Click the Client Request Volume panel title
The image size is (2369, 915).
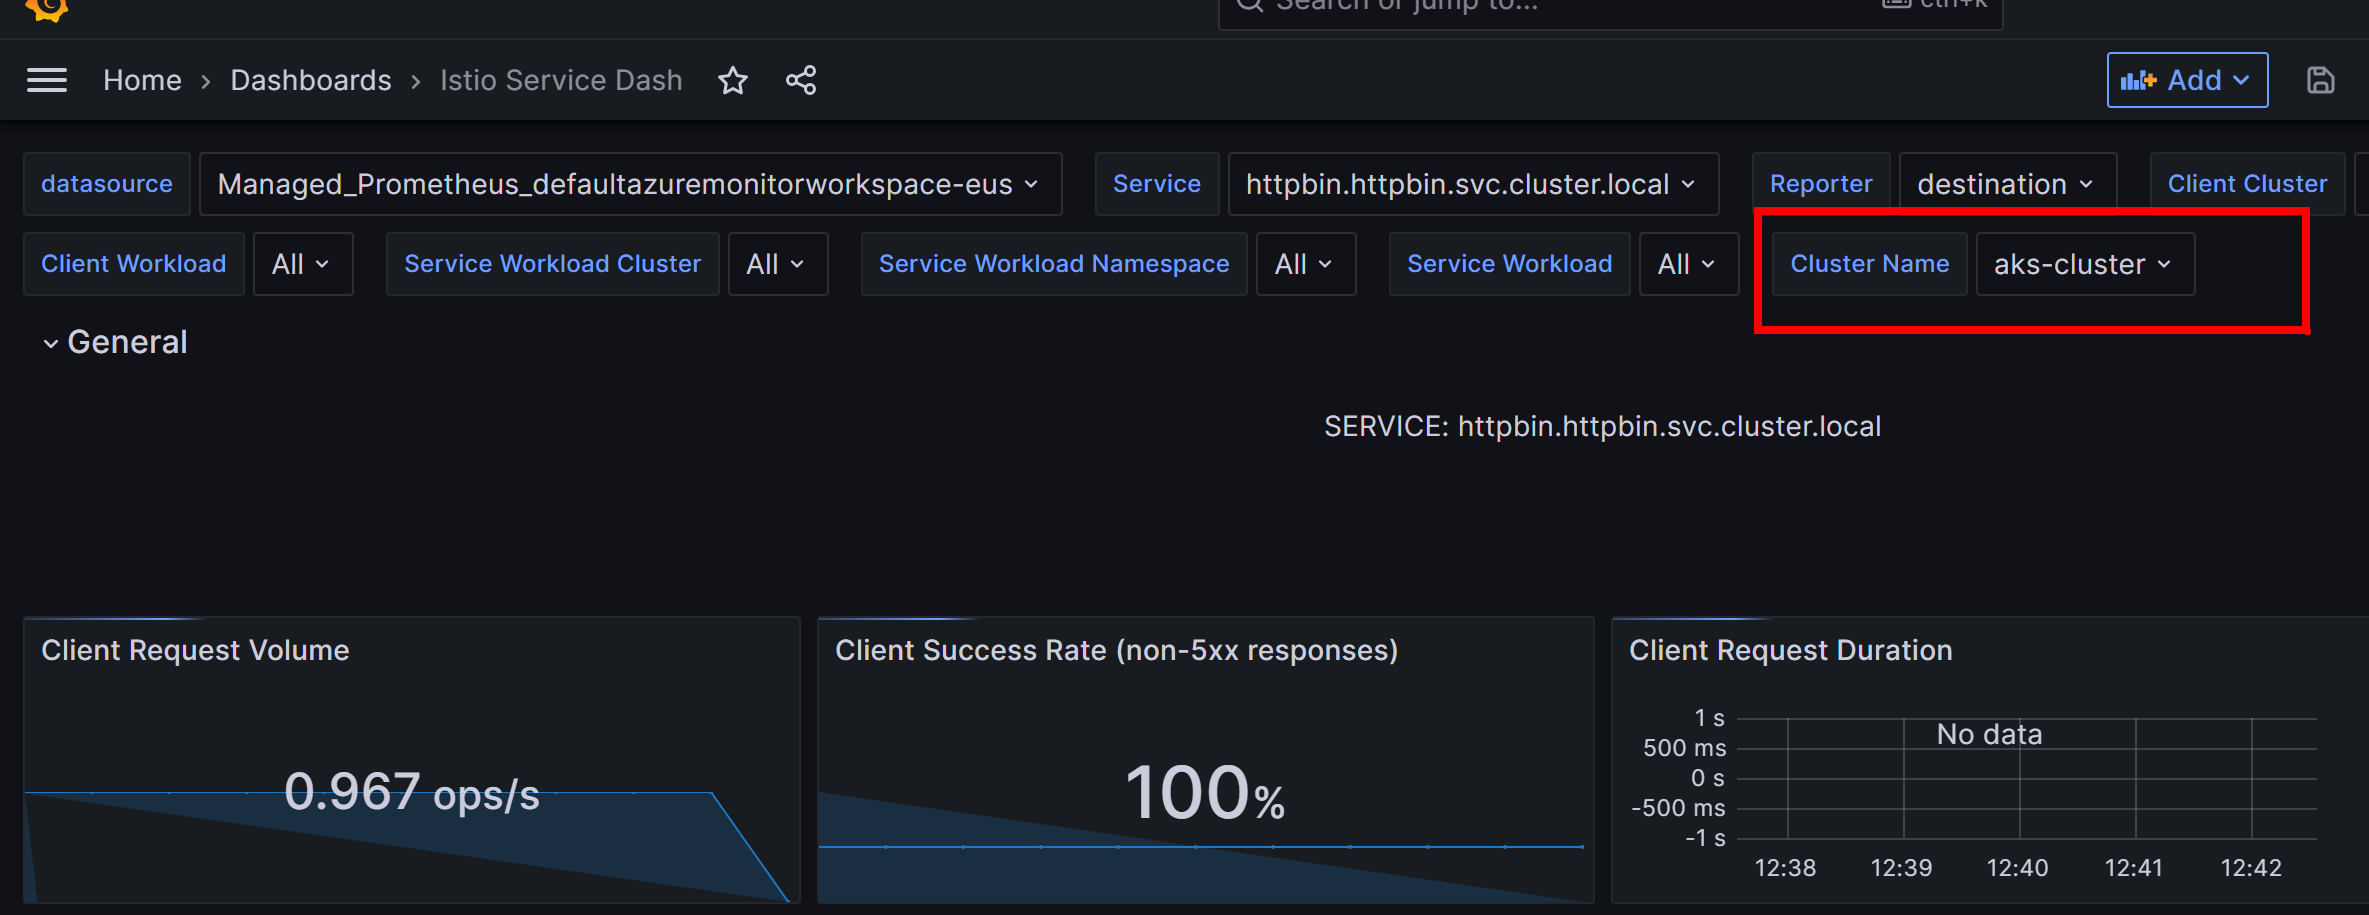pyautogui.click(x=195, y=650)
